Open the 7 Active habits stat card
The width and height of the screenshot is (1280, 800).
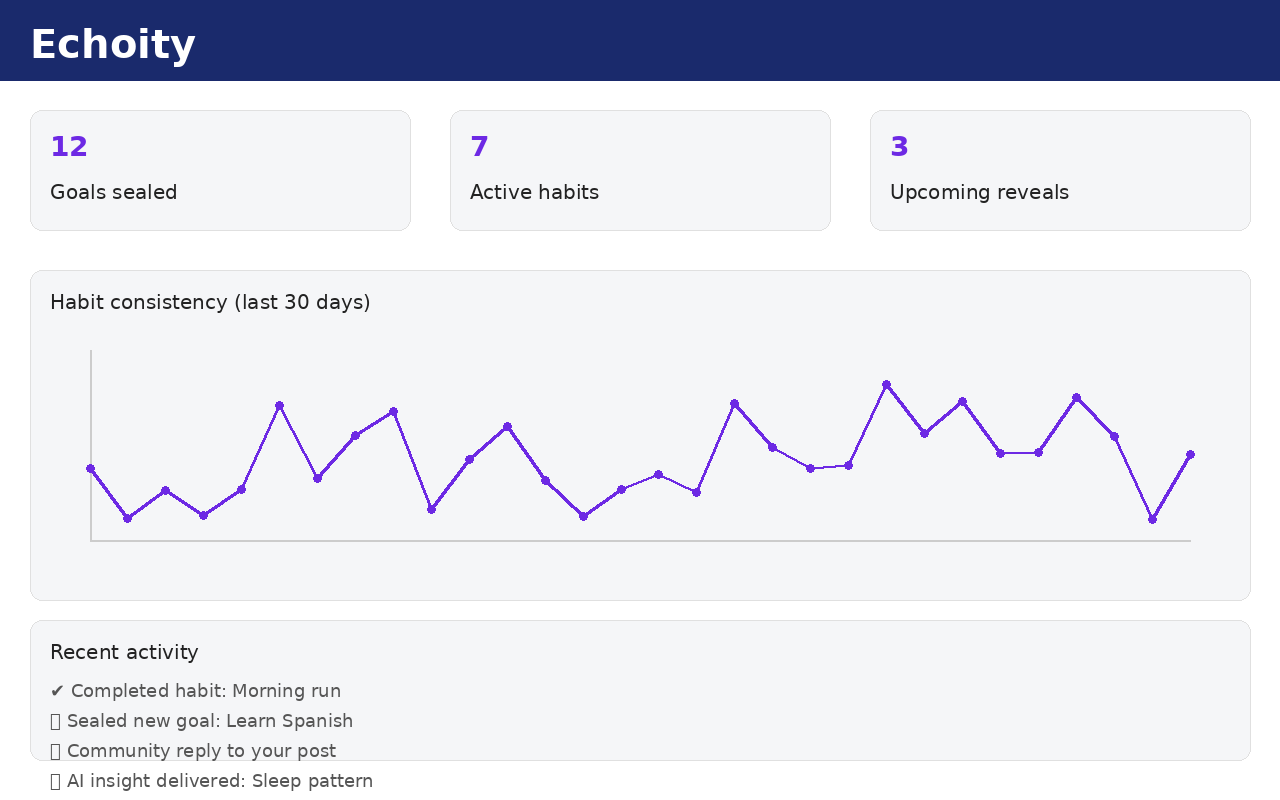pyautogui.click(x=640, y=170)
